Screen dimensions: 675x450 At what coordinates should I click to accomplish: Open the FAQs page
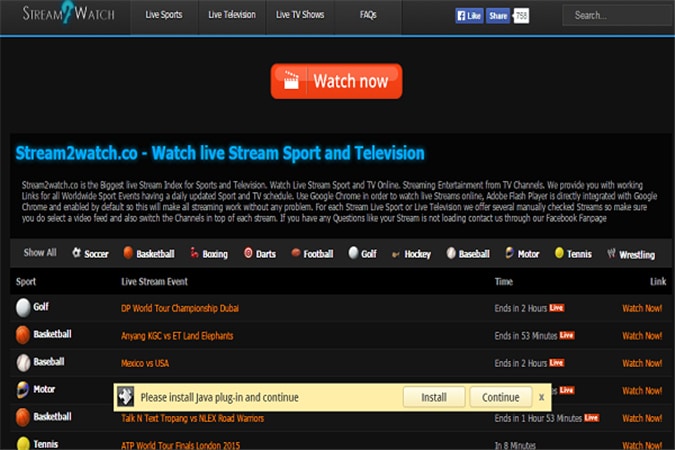coord(368,15)
